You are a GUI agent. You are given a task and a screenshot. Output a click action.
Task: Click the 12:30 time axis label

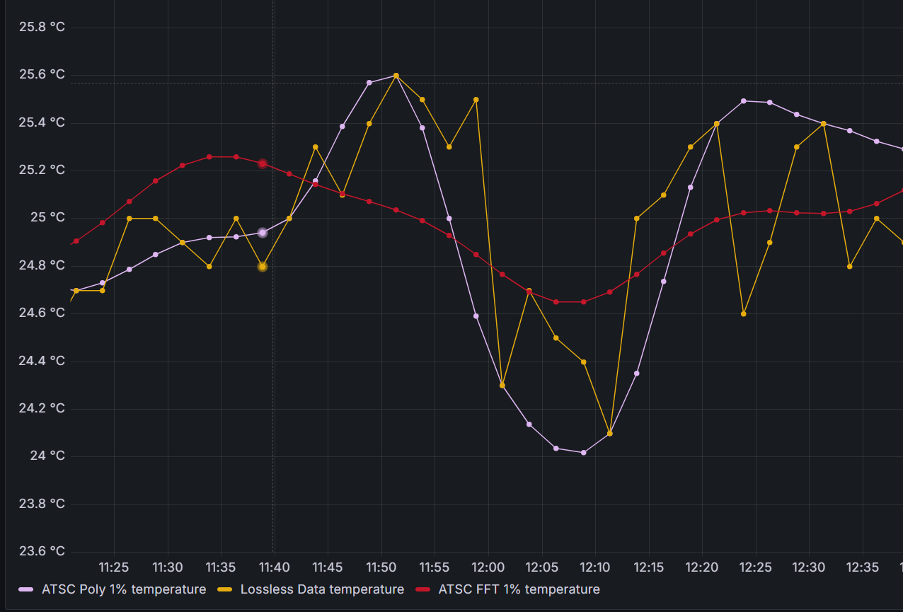click(808, 568)
